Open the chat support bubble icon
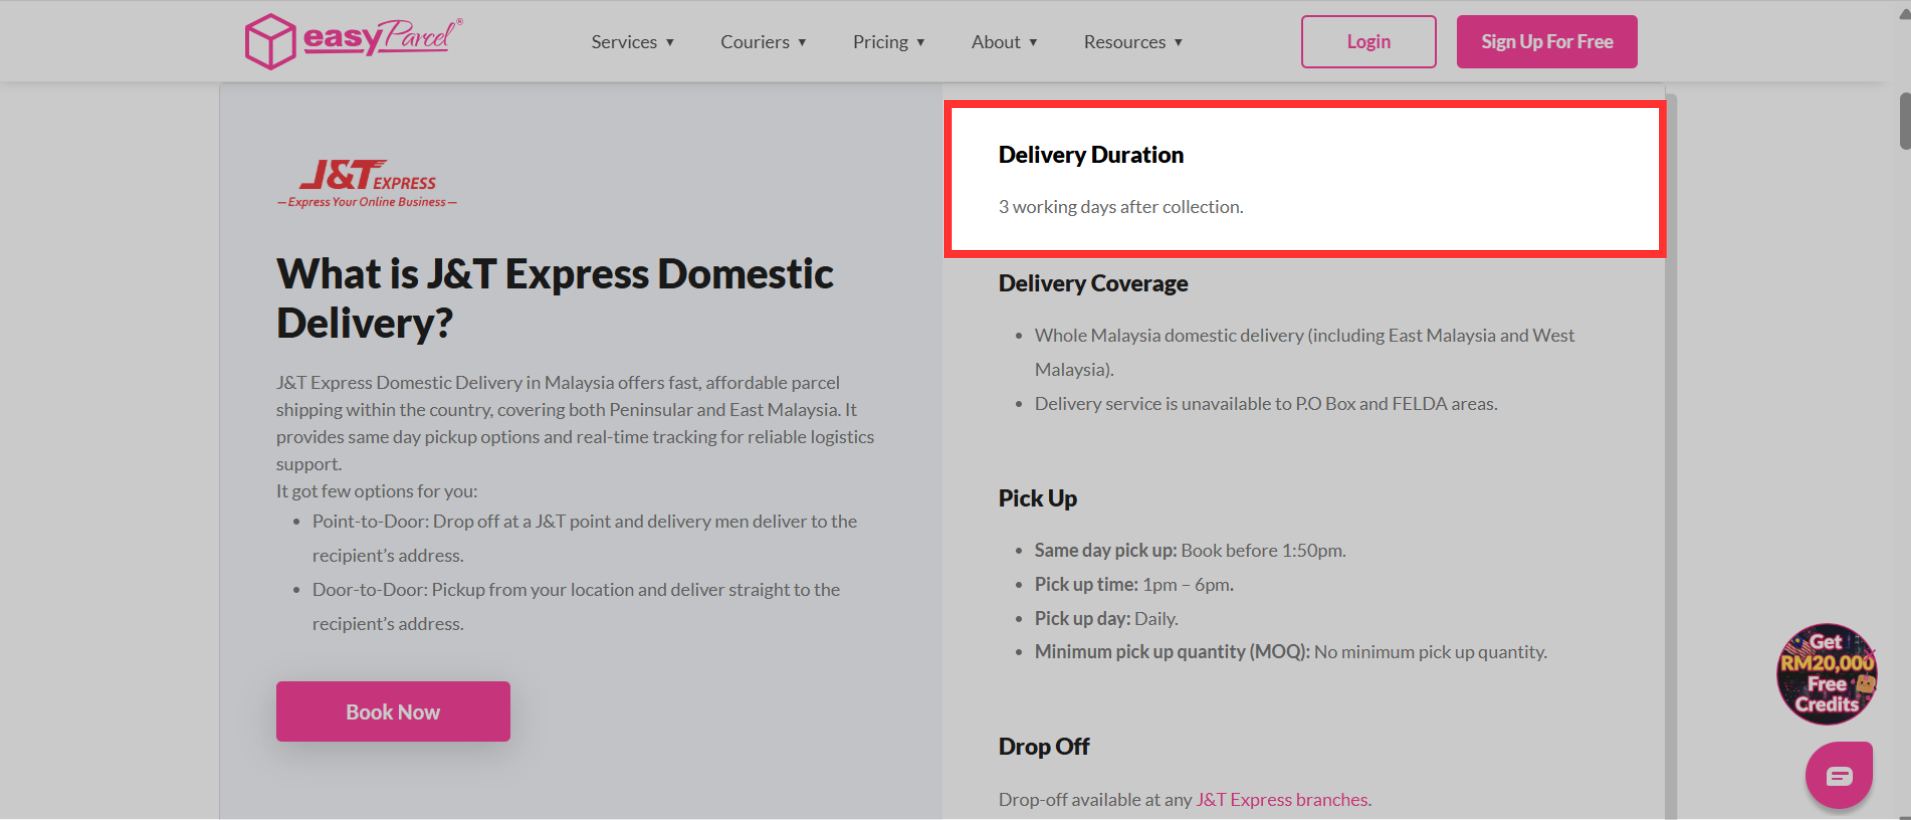Viewport: 1911px width, 820px height. [x=1839, y=775]
